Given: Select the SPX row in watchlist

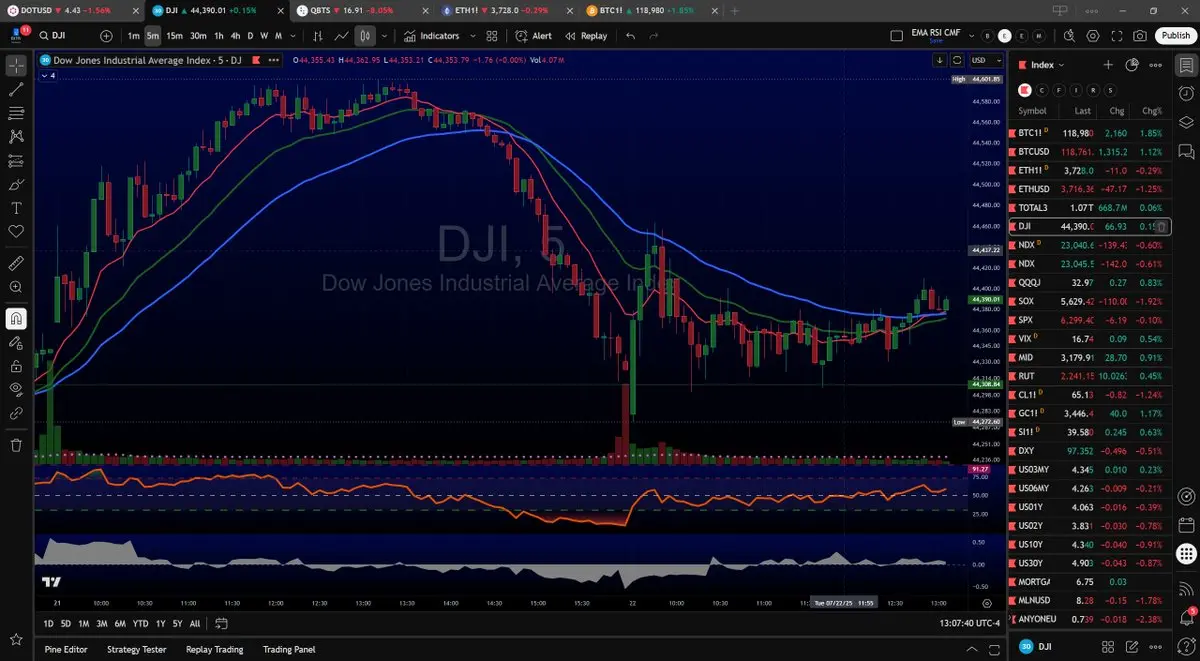Looking at the screenshot, I should [x=1091, y=320].
